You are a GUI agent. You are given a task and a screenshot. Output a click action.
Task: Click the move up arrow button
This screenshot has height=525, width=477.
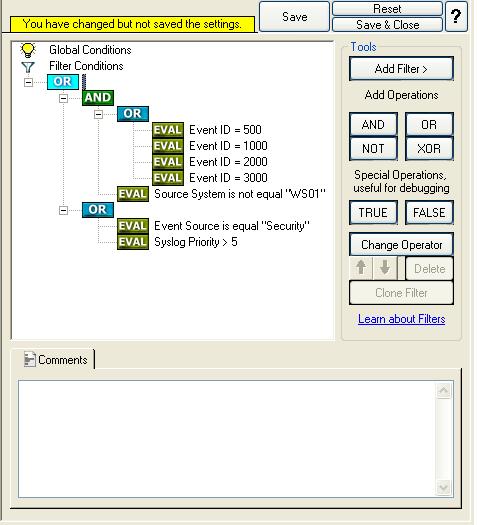[361, 268]
